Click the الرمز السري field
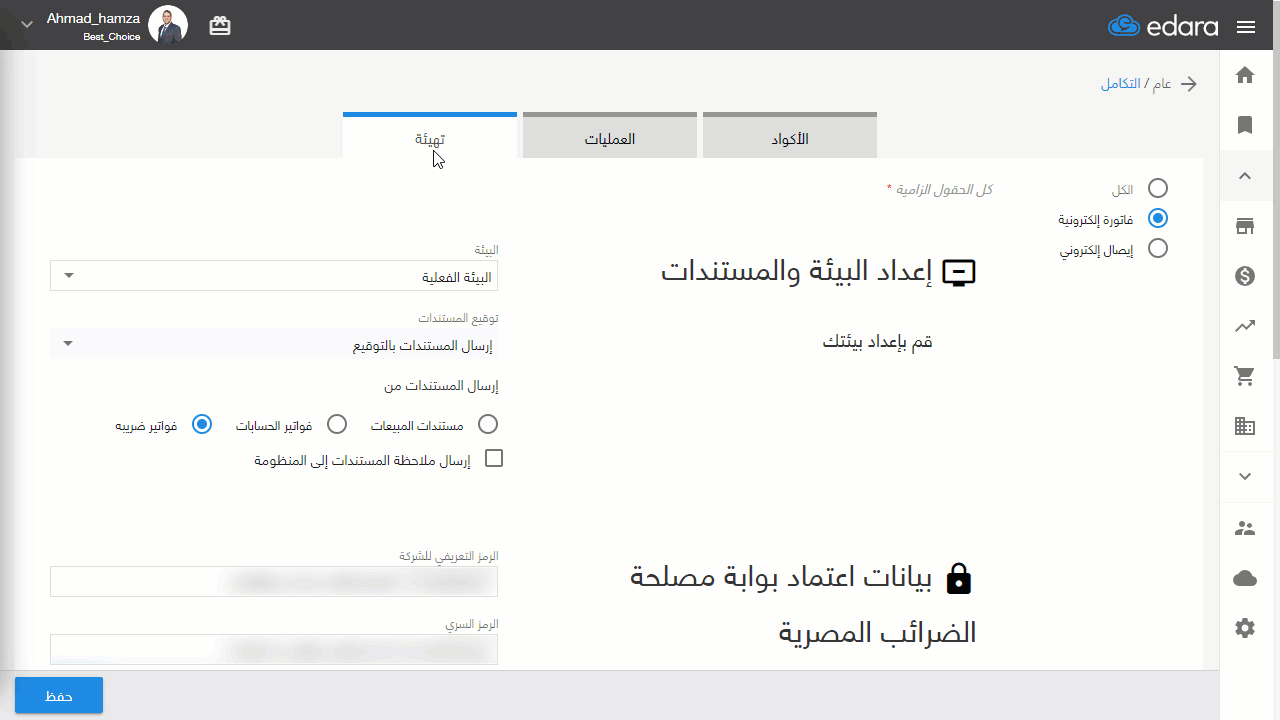The width and height of the screenshot is (1280, 720). point(274,649)
